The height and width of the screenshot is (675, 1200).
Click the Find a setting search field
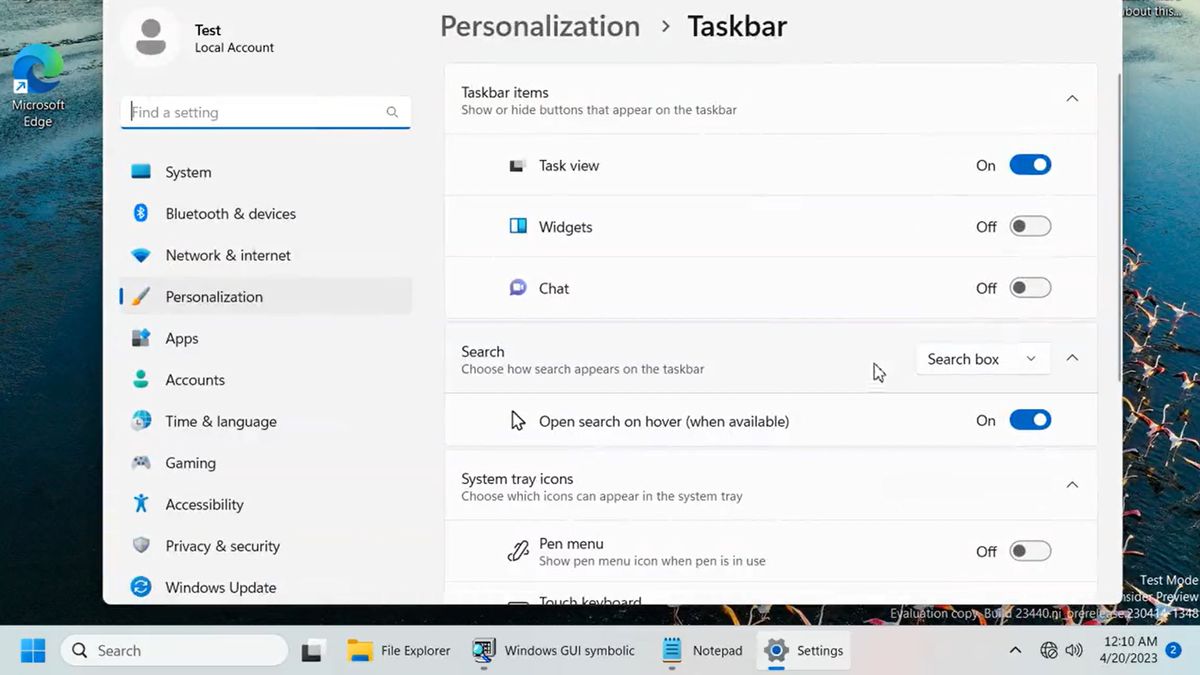[265, 112]
